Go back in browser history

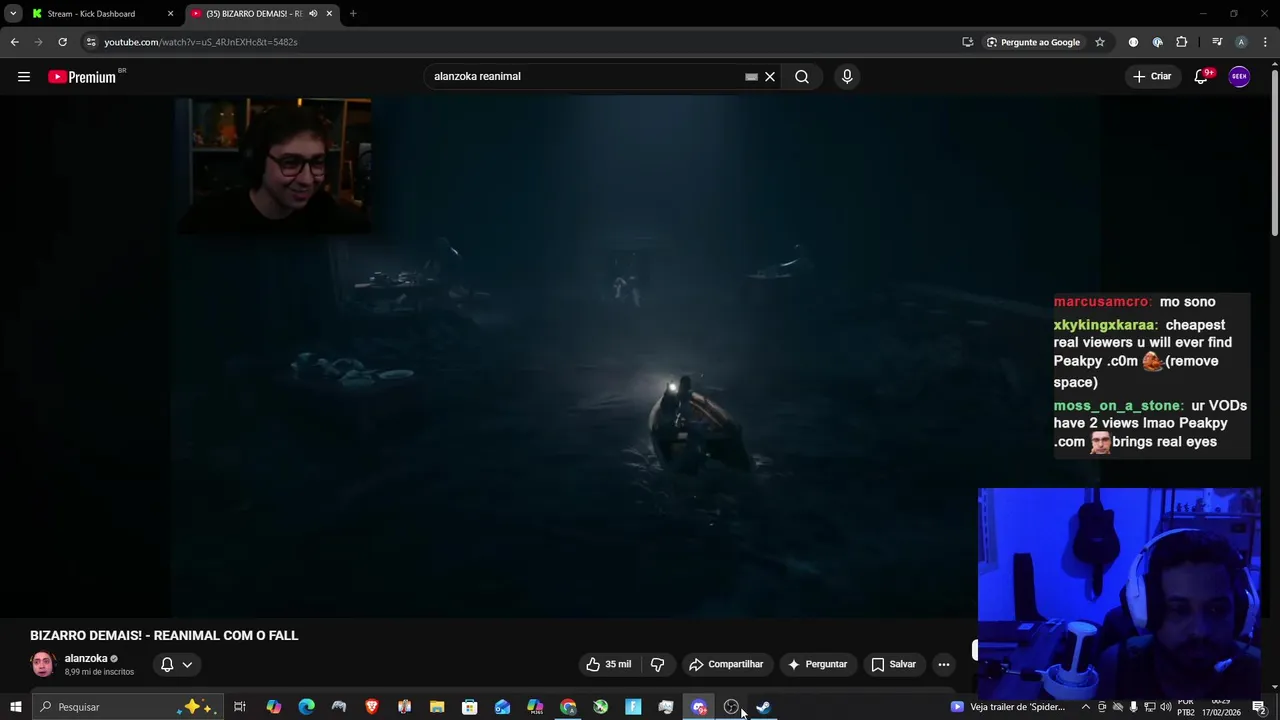click(x=14, y=42)
